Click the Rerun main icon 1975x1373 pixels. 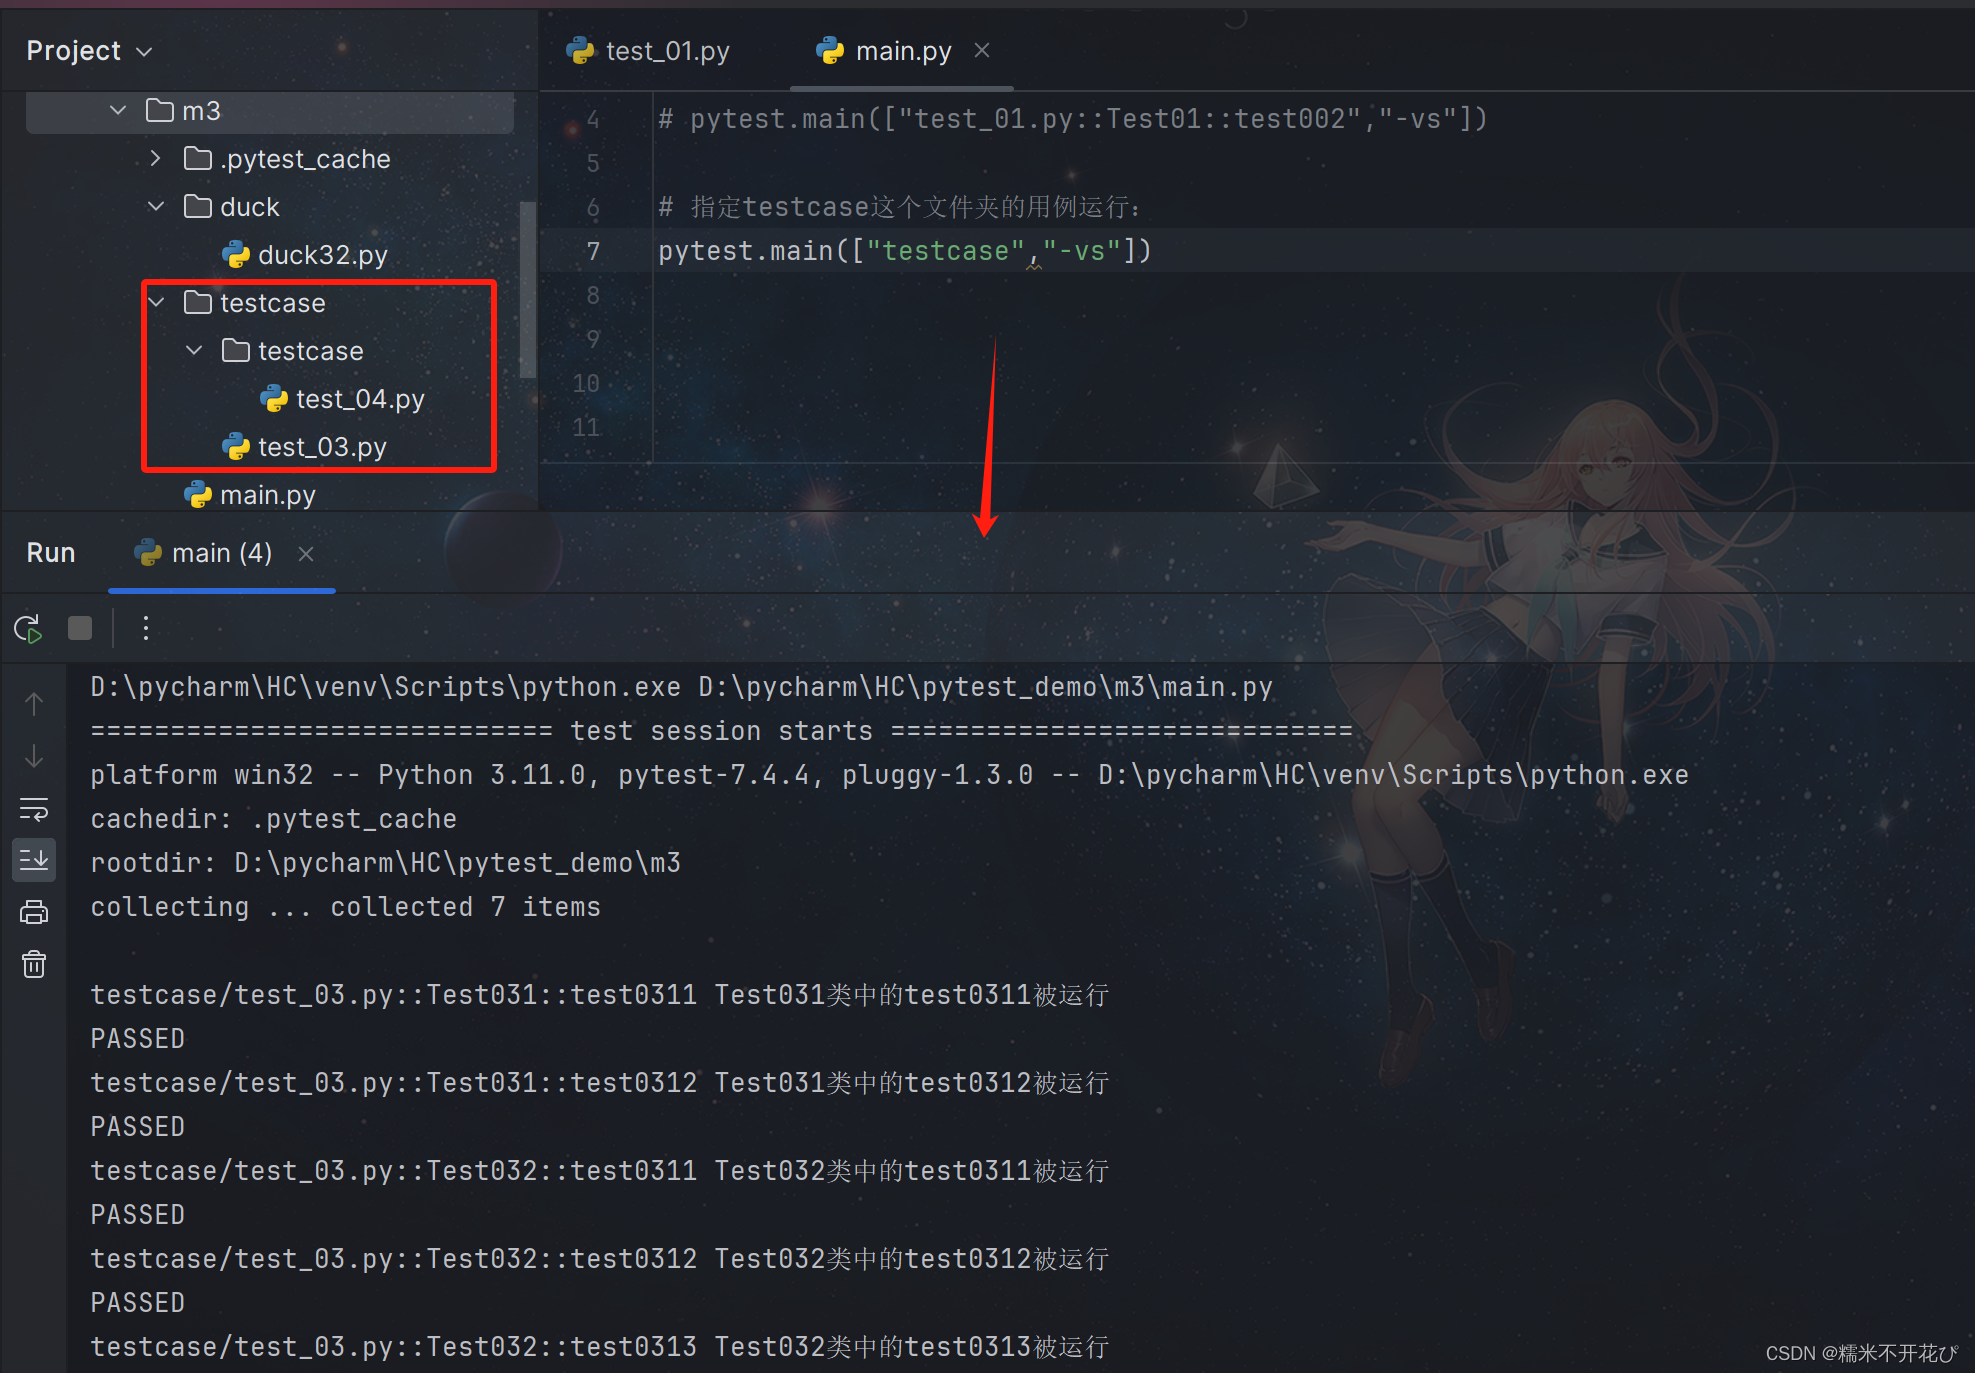coord(28,628)
